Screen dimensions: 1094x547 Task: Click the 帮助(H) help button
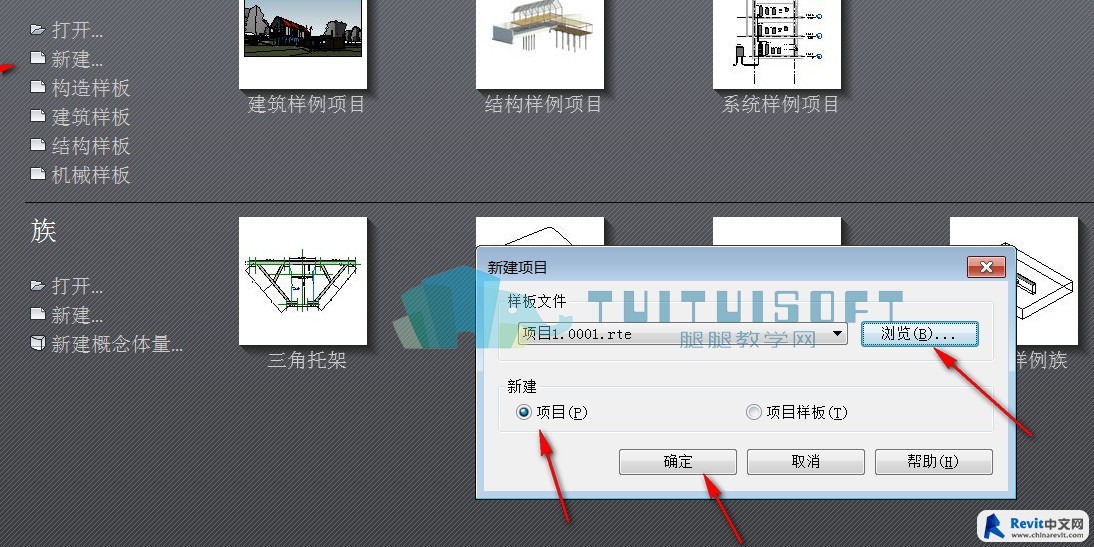coord(934,462)
